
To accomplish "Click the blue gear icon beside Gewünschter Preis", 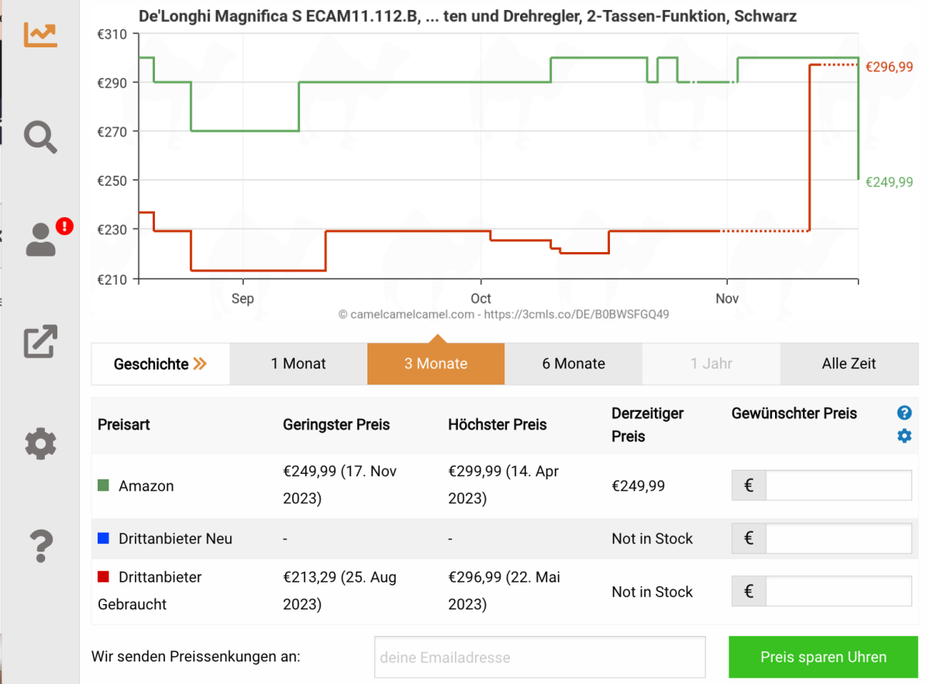I will pos(904,436).
